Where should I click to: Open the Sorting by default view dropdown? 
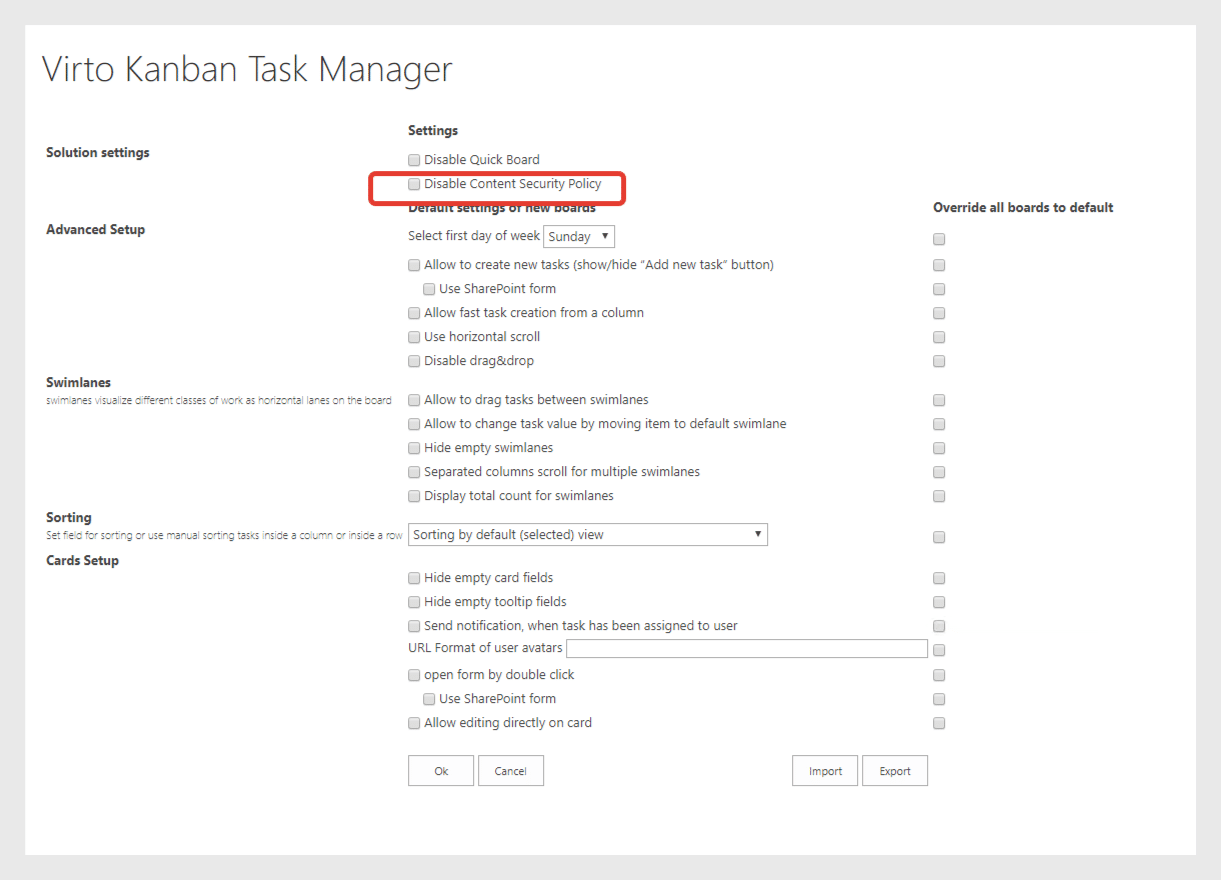coord(588,534)
